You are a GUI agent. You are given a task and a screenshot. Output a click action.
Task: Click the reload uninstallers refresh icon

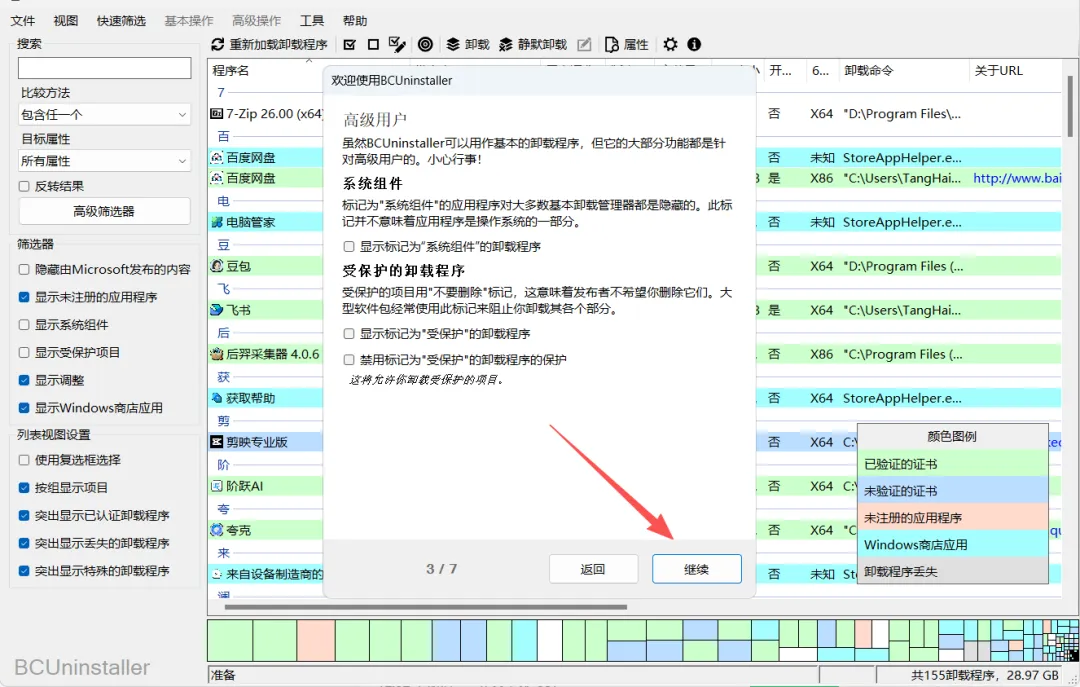[218, 44]
